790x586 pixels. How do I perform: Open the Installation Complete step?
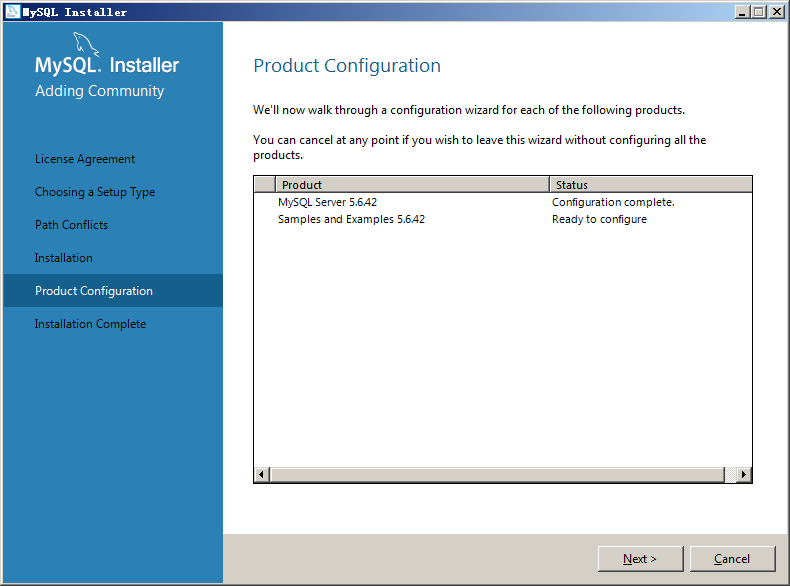pyautogui.click(x=90, y=324)
